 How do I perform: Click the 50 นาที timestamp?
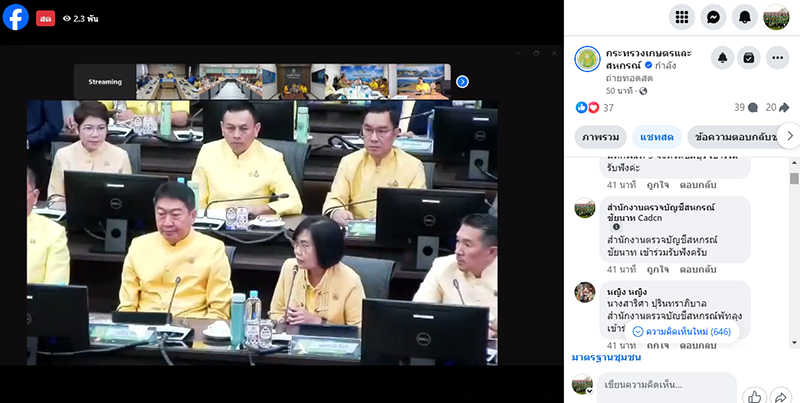click(619, 91)
